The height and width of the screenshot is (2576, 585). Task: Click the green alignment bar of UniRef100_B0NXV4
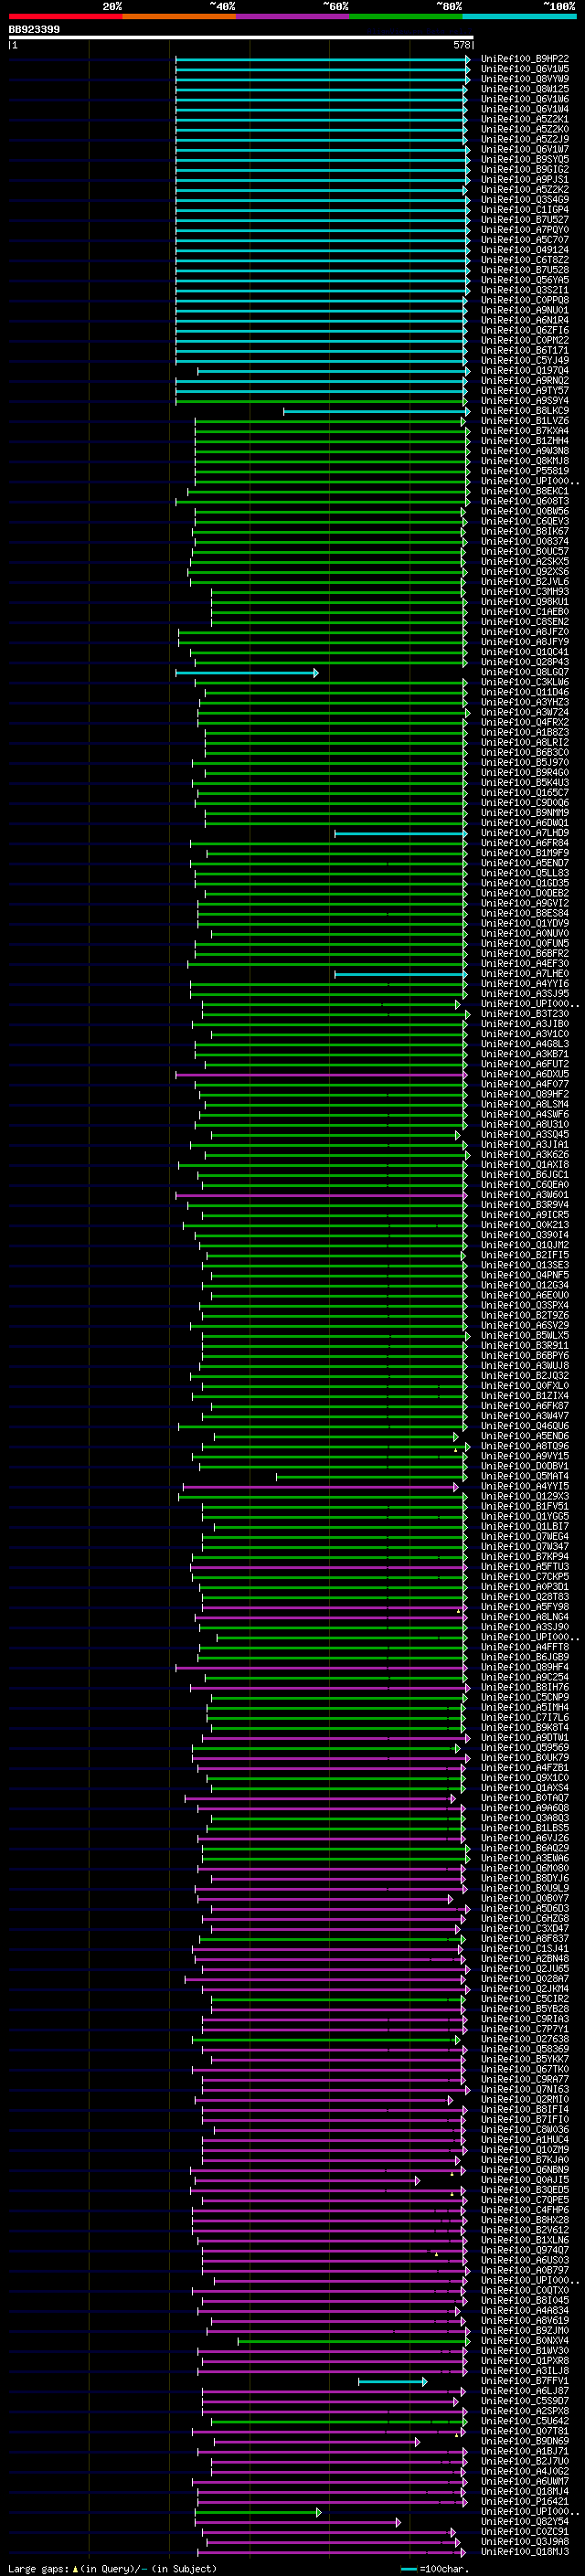(x=353, y=2340)
